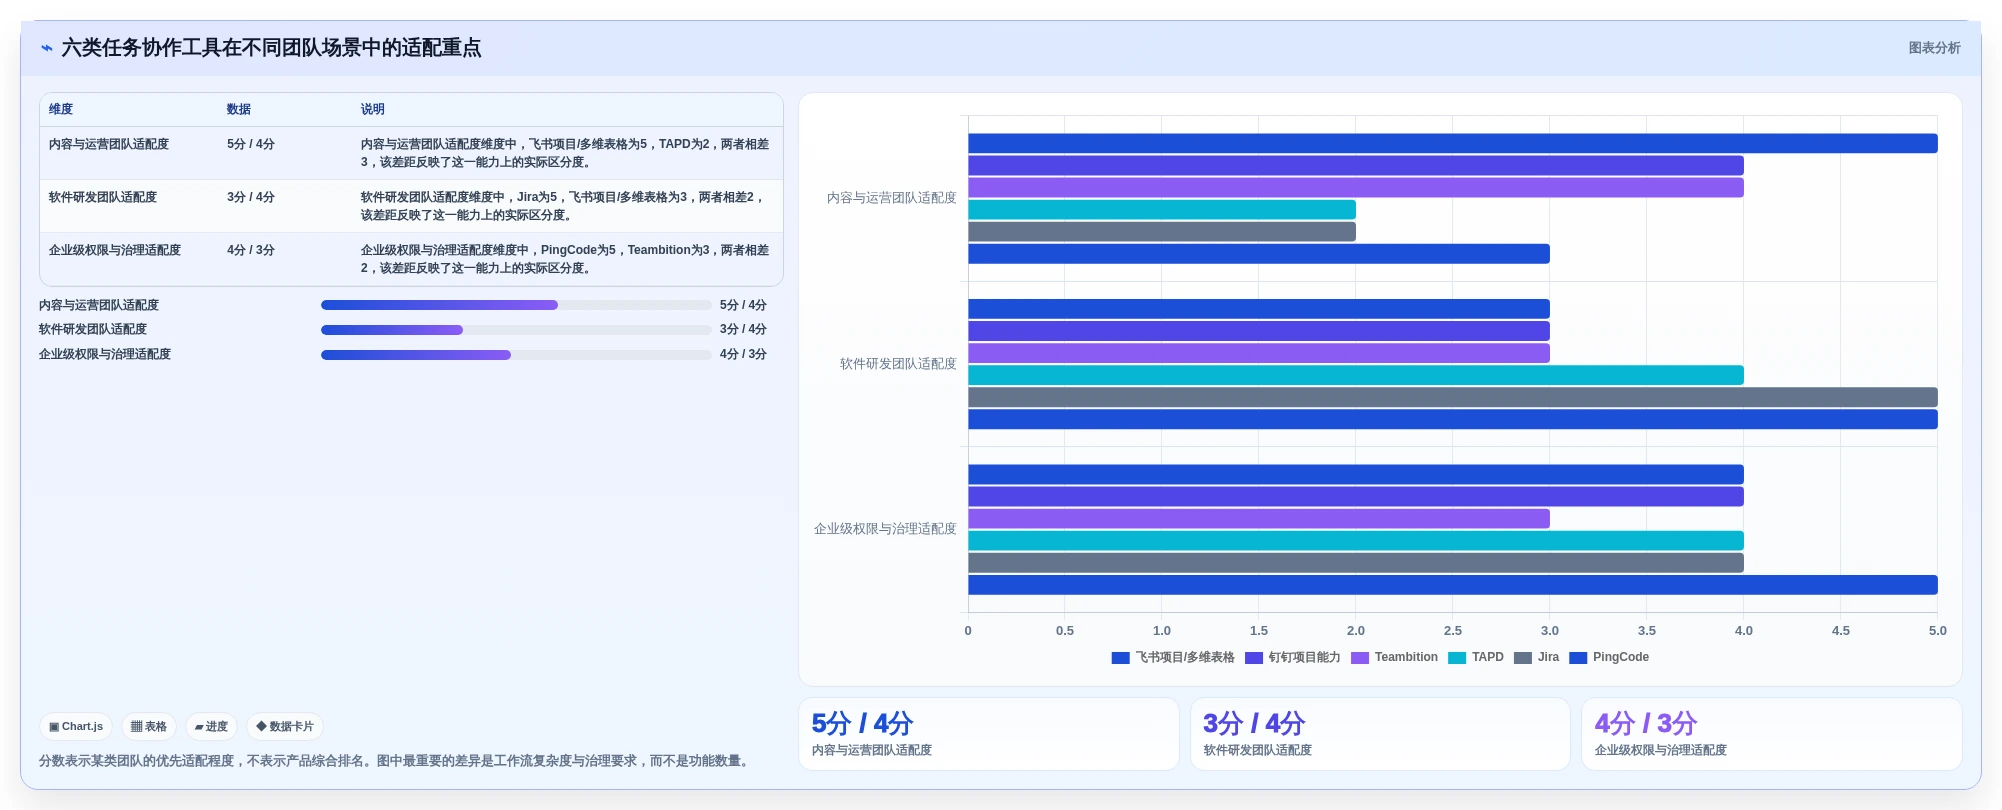This screenshot has height=810, width=2002.
Task: Click the 0.5 tick label on the x-axis
Action: click(x=1065, y=631)
